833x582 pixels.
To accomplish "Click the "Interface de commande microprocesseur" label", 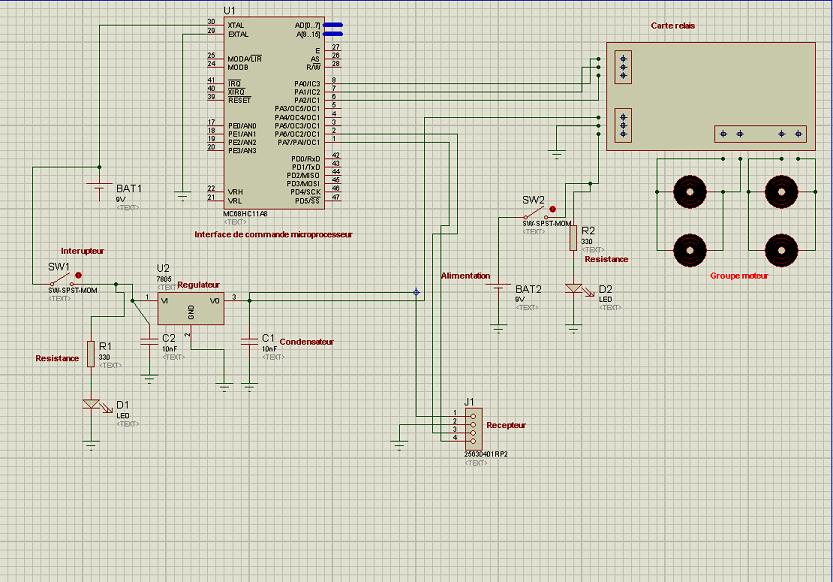I will click(x=273, y=234).
